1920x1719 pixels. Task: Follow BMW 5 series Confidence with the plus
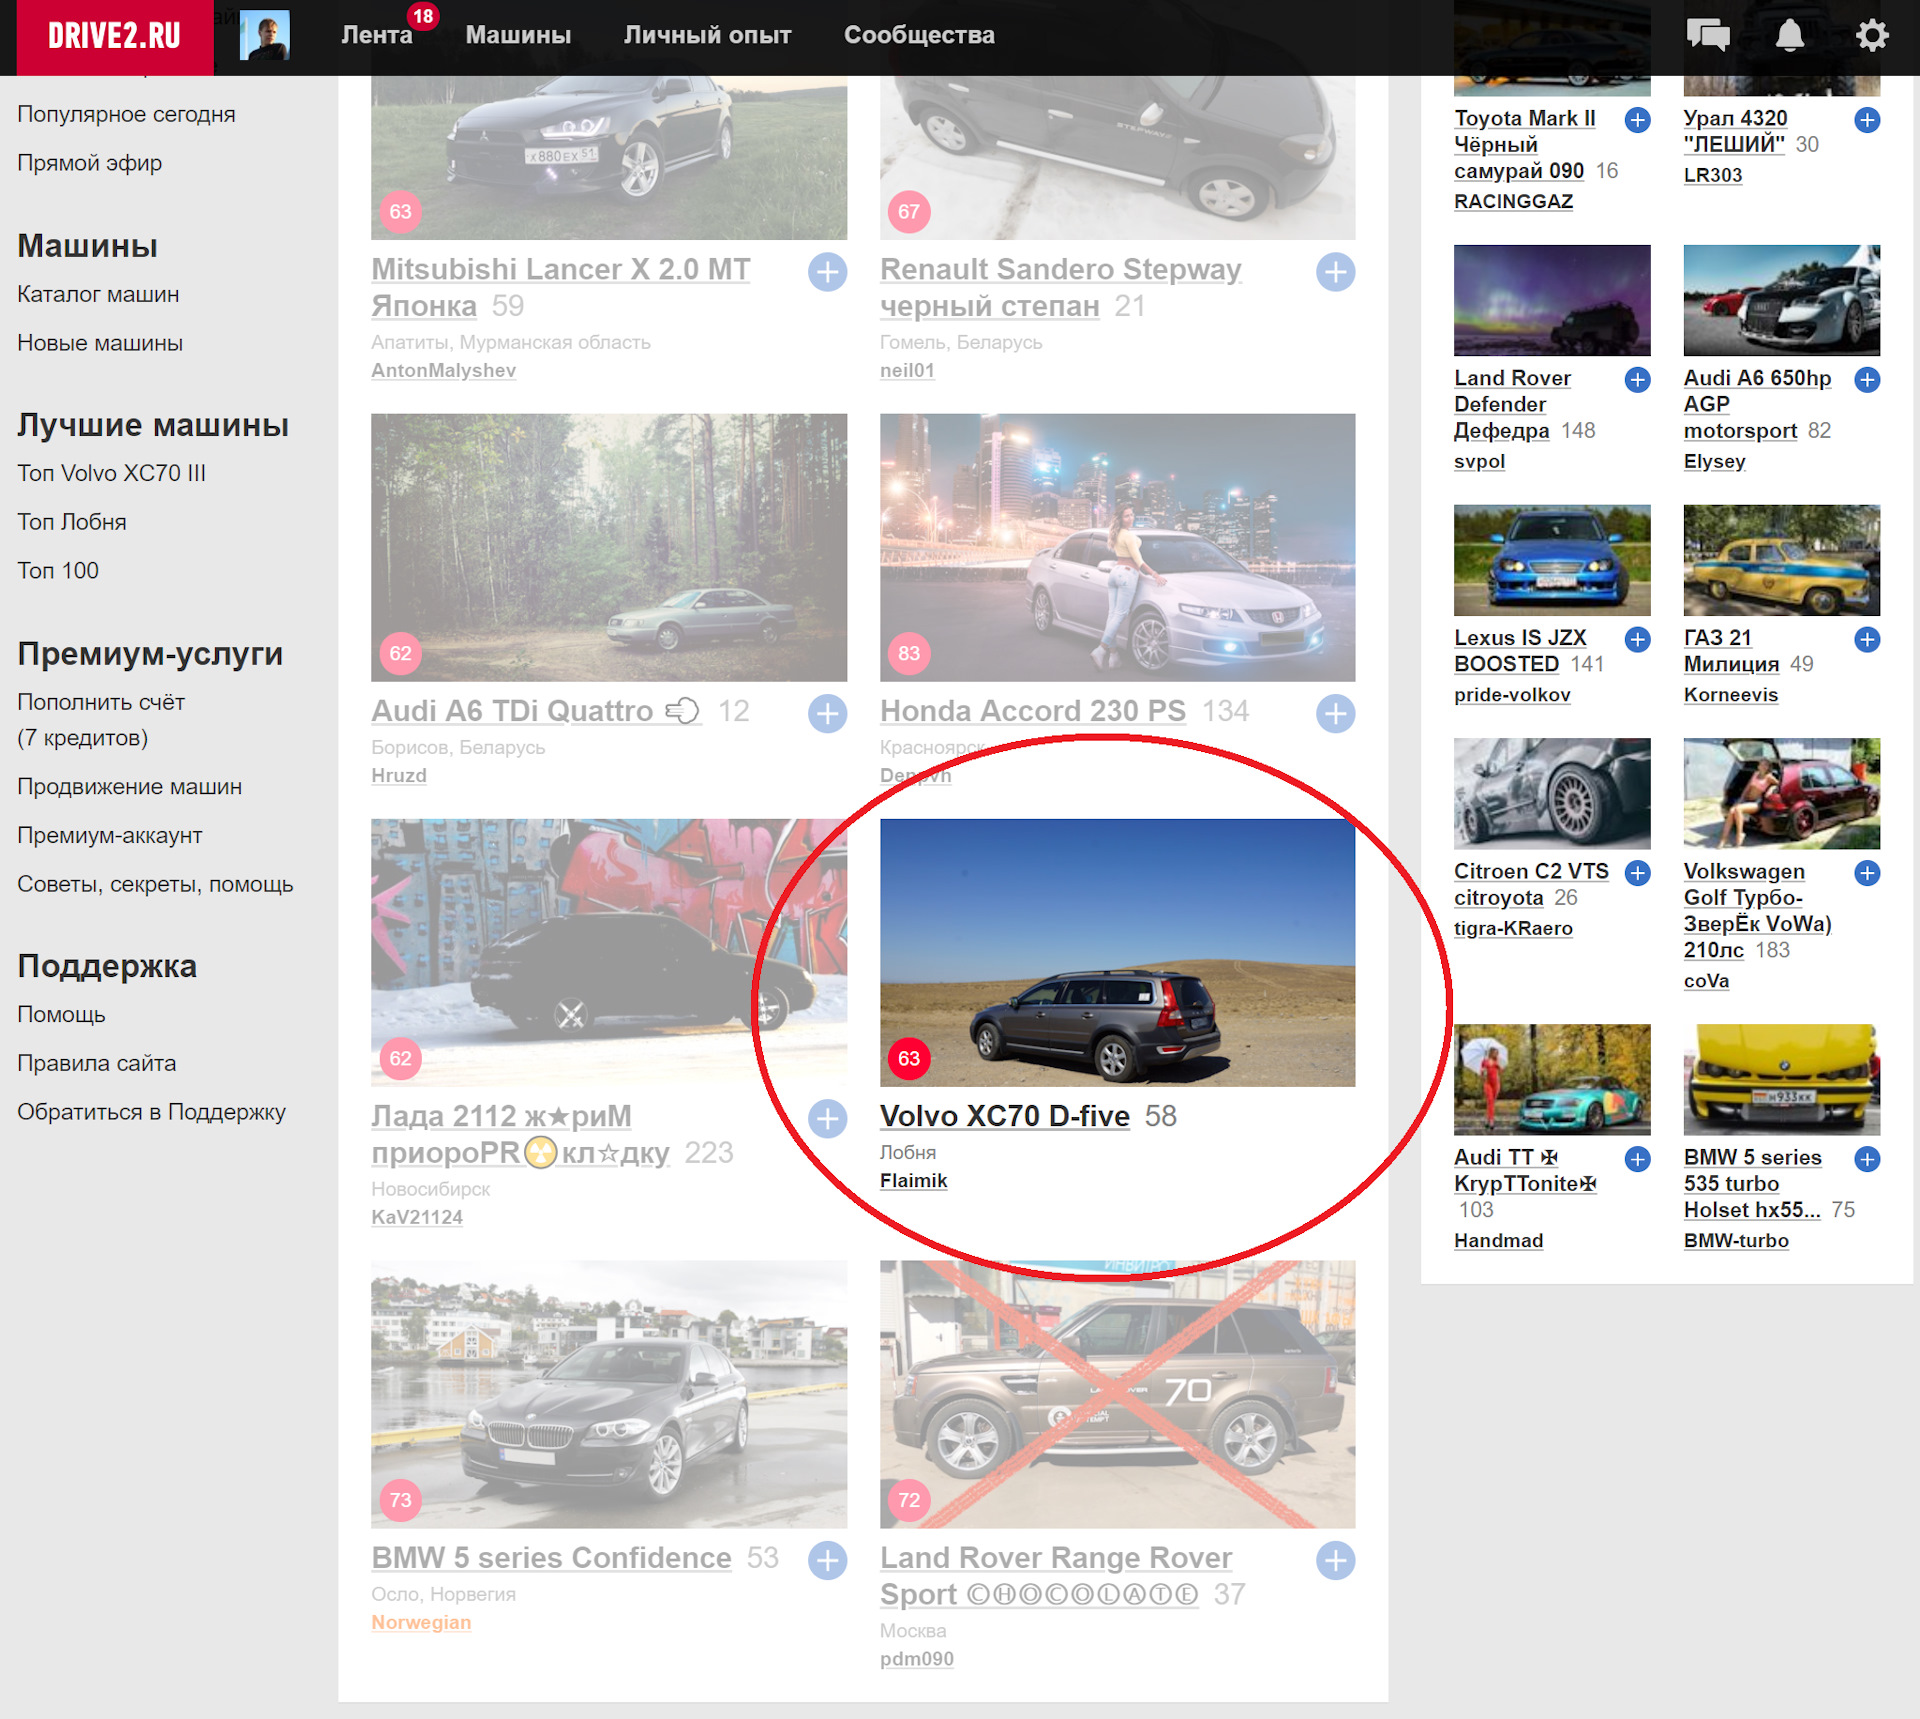(827, 1560)
